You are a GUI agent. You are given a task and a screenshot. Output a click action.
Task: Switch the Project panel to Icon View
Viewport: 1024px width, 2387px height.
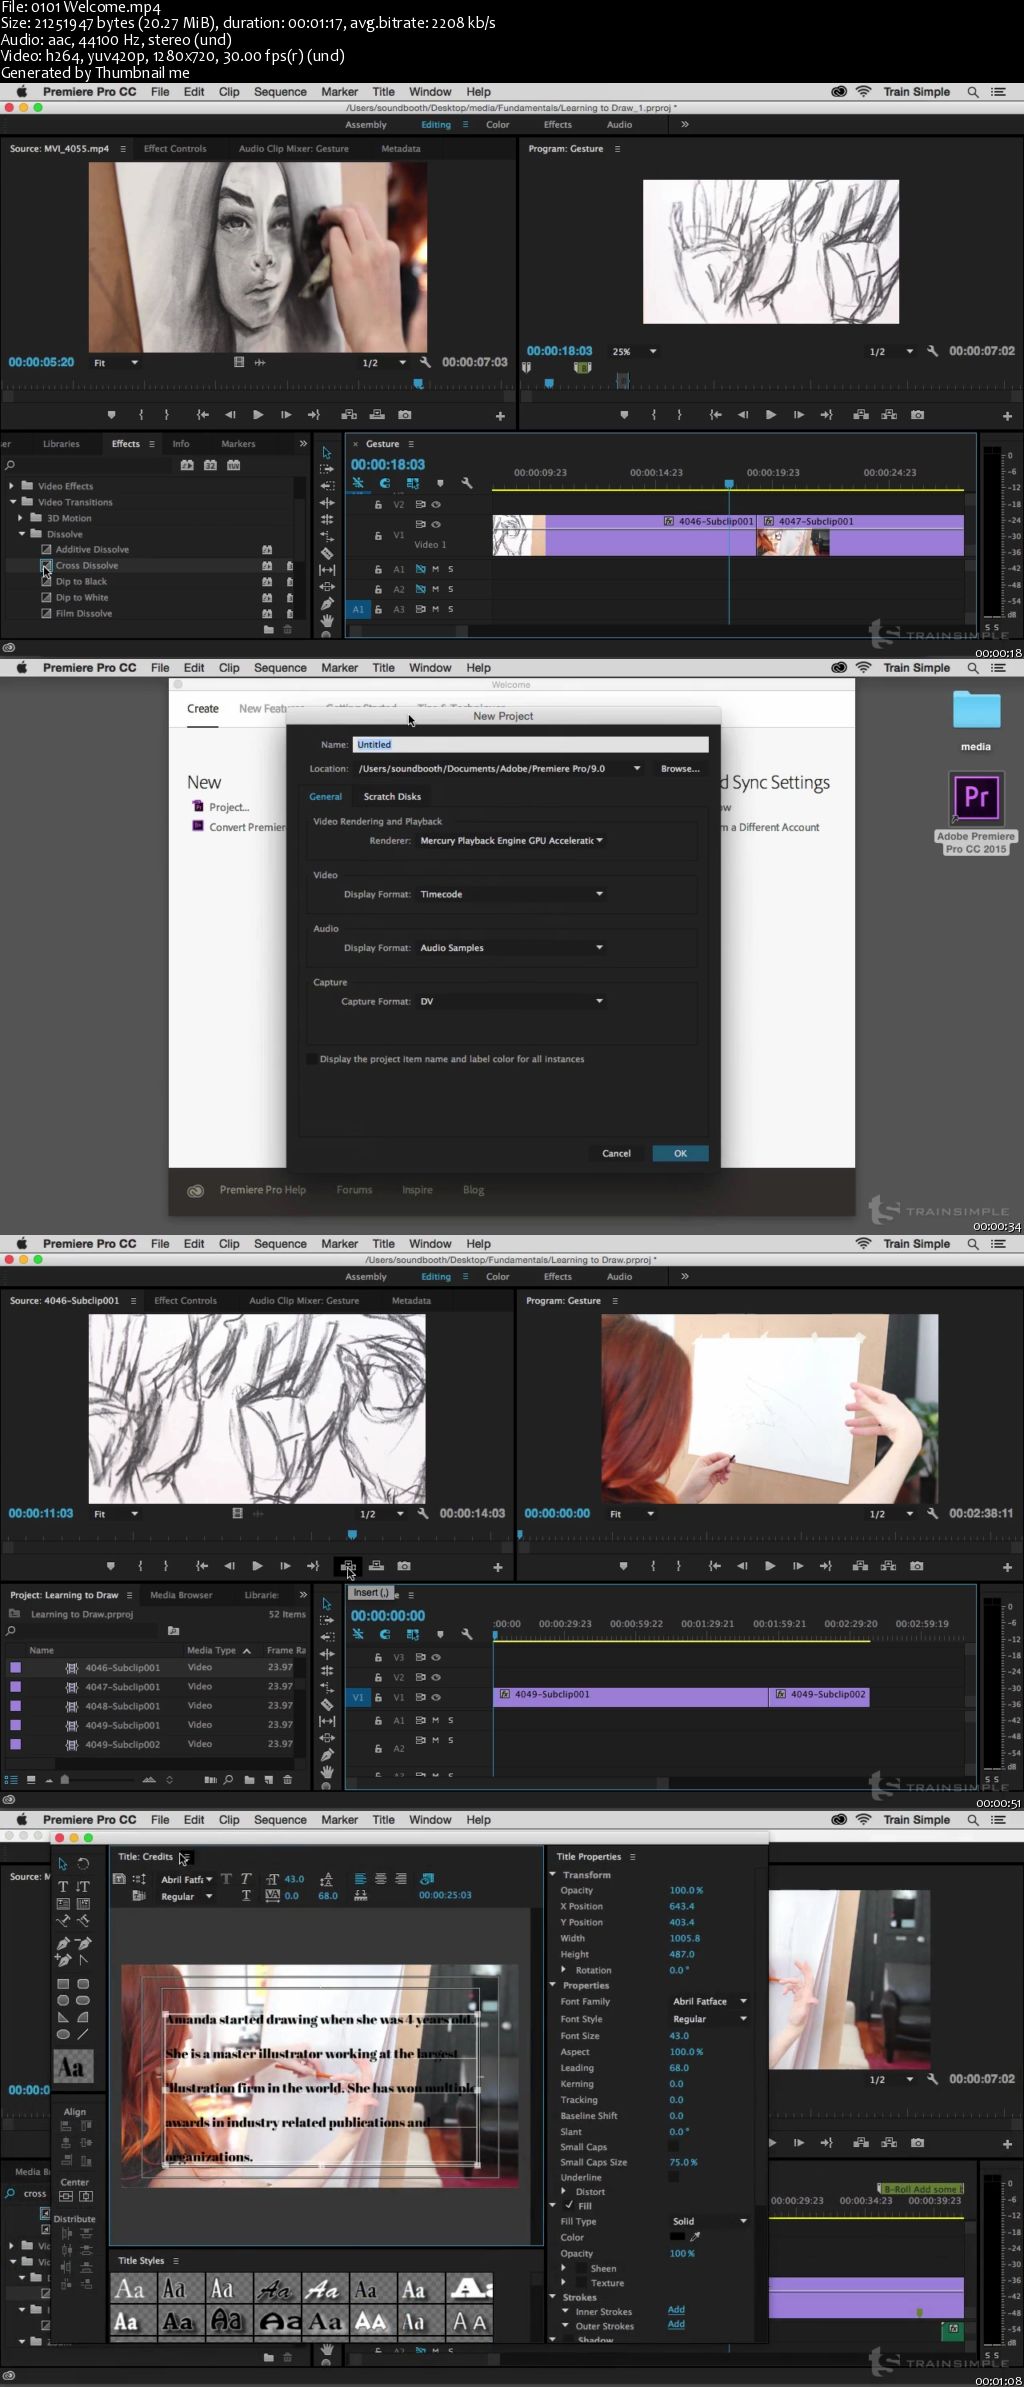pyautogui.click(x=31, y=1780)
